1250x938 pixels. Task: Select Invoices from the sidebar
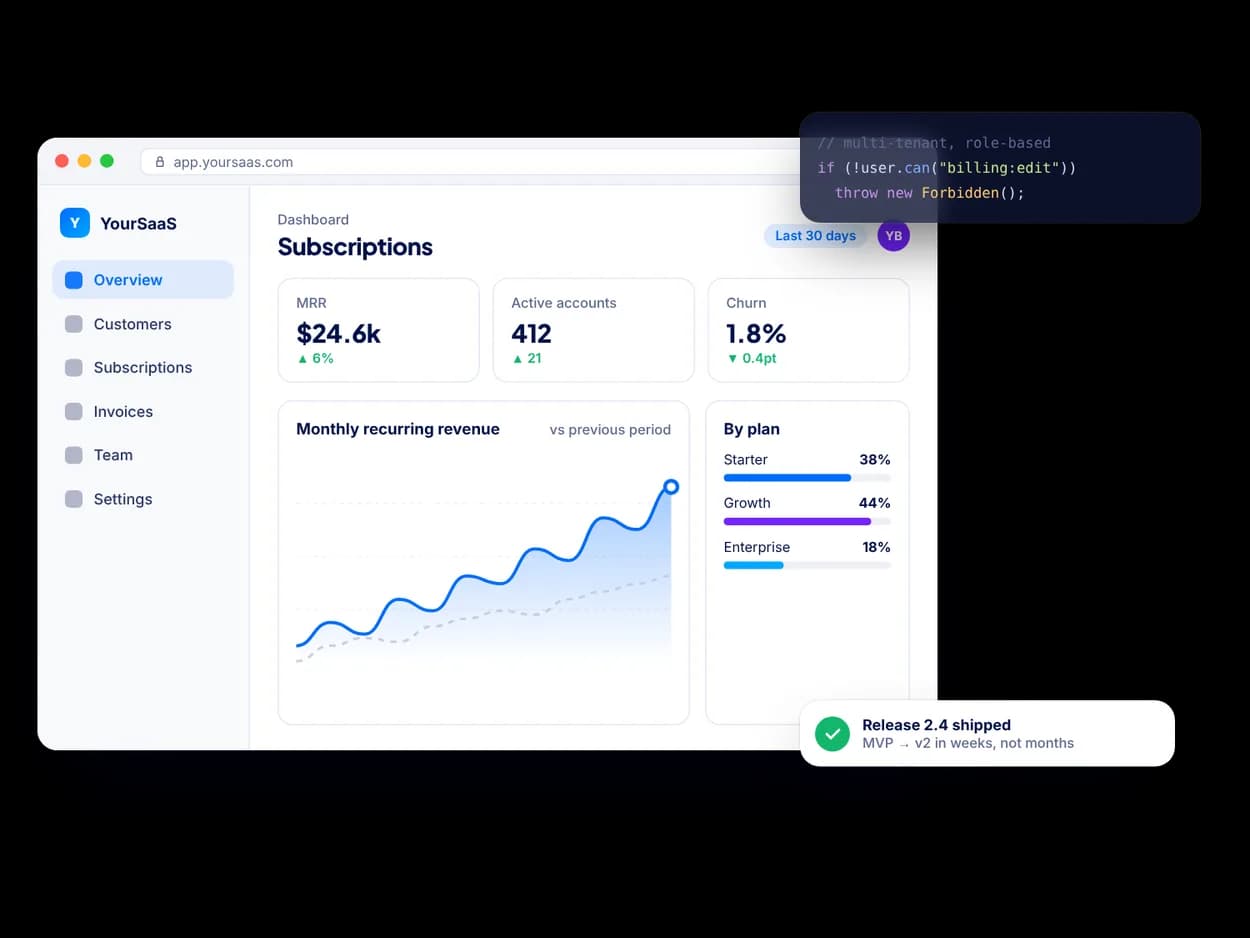click(x=143, y=412)
